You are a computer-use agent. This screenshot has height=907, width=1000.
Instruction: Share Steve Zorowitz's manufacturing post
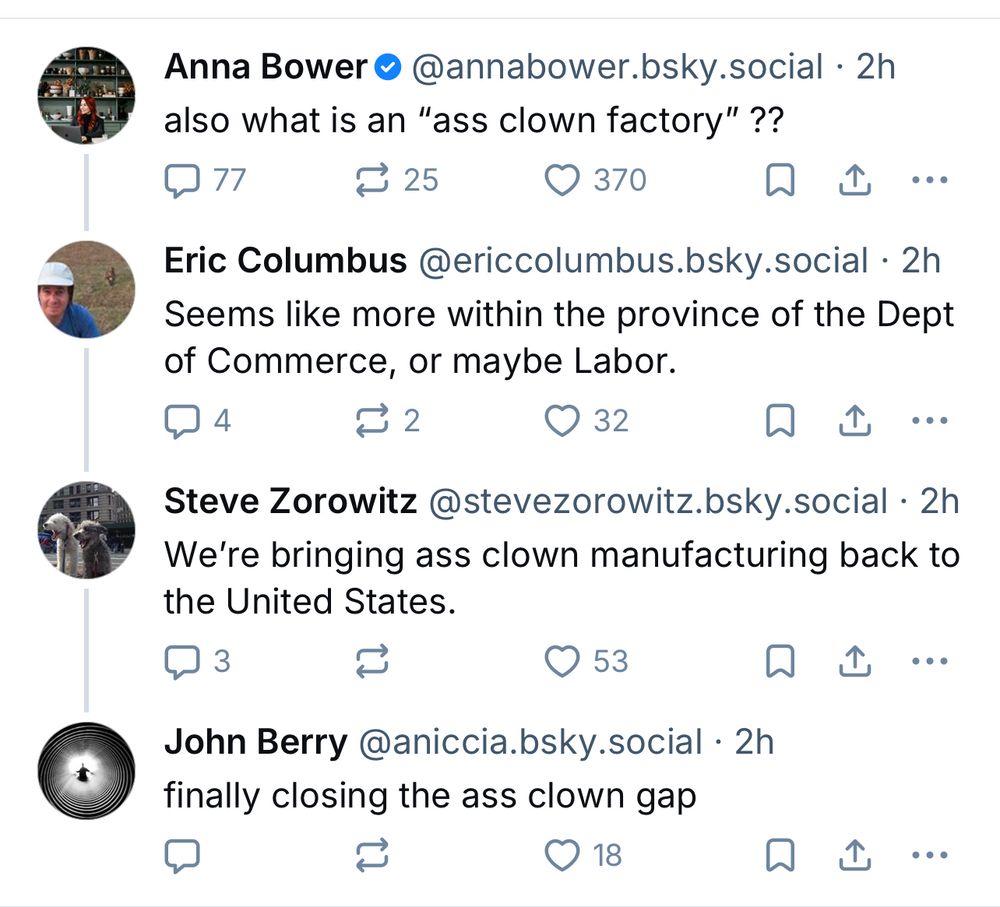pyautogui.click(x=853, y=661)
